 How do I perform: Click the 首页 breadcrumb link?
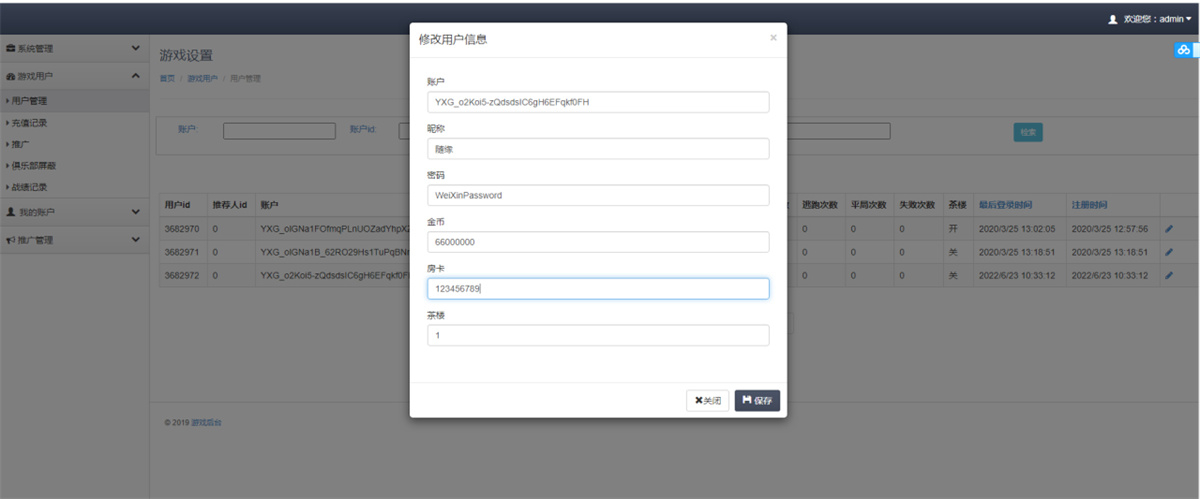click(167, 78)
